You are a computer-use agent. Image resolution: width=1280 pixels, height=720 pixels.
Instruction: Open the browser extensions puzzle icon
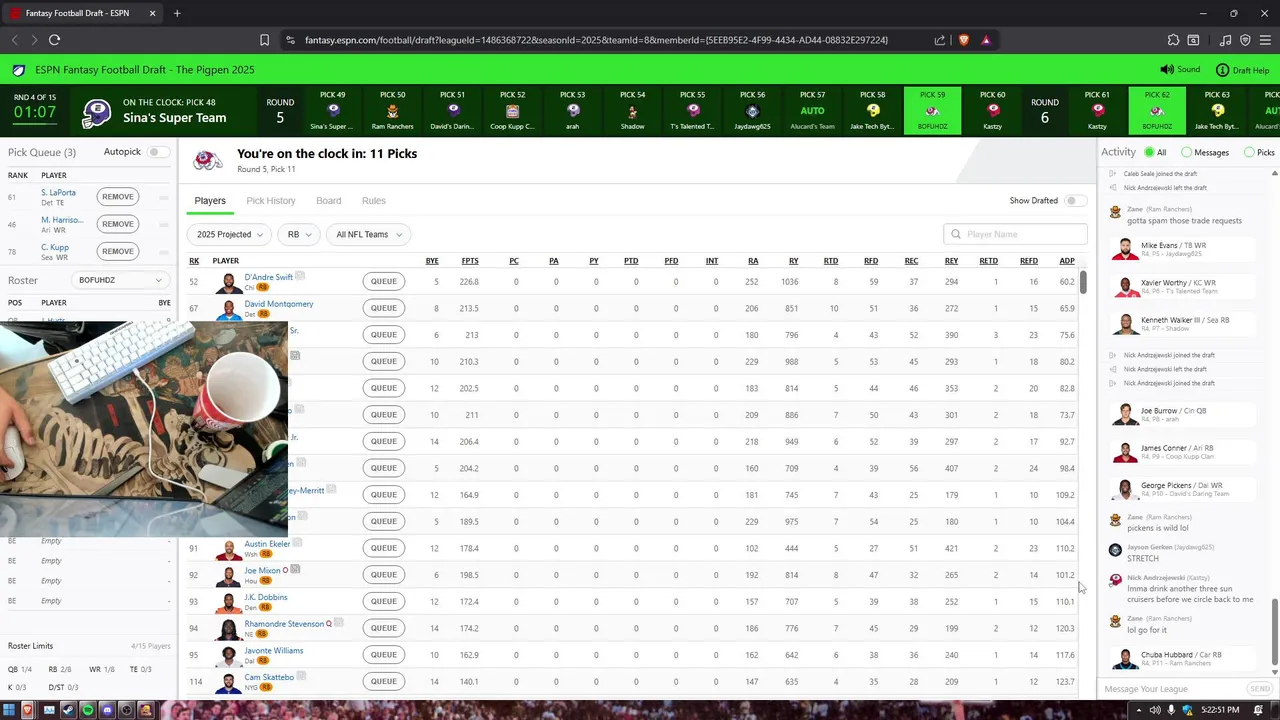click(x=1173, y=40)
